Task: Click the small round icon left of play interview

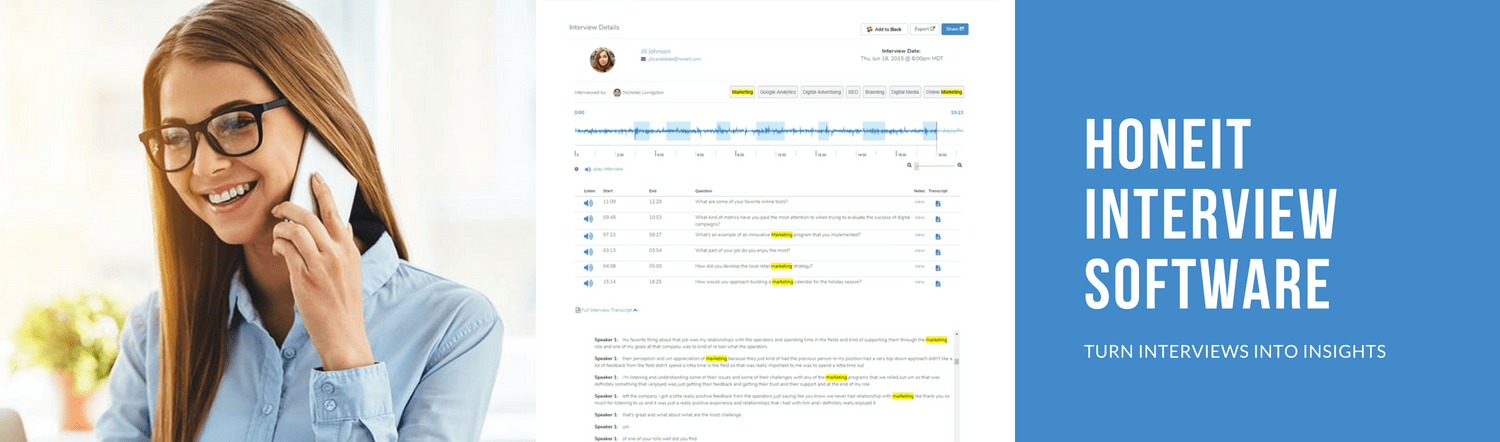Action: (x=576, y=169)
